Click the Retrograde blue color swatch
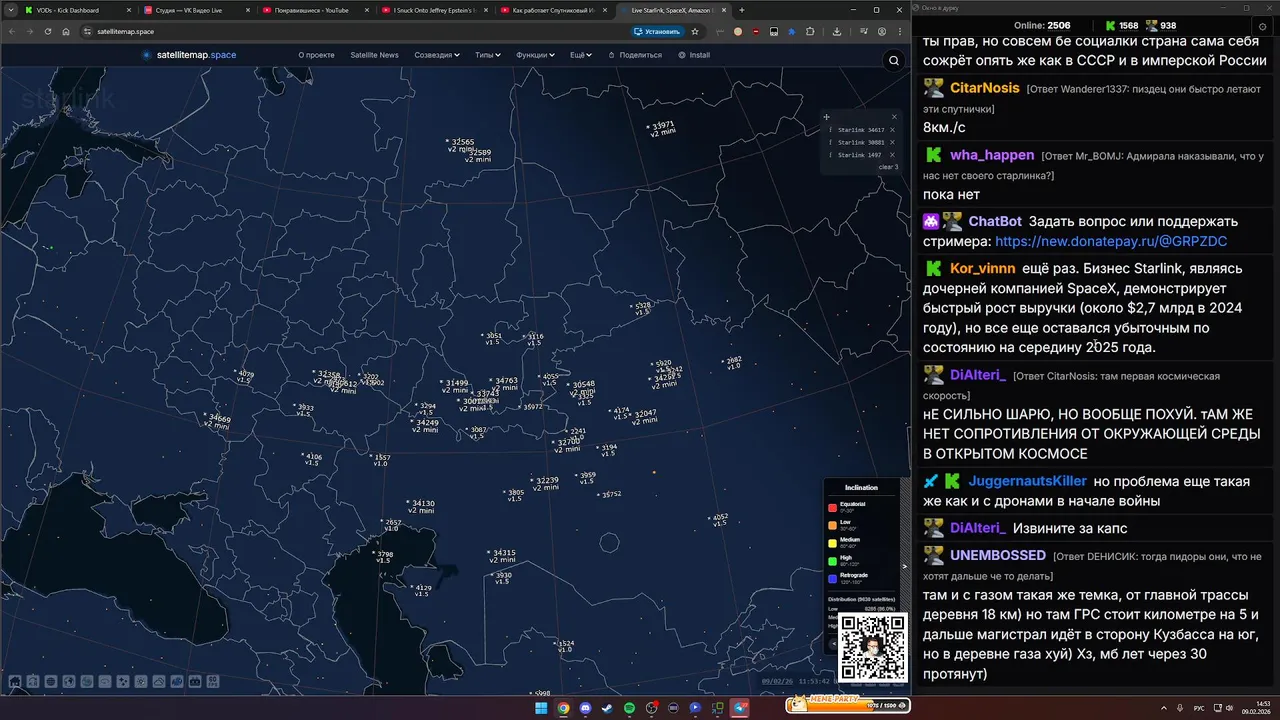Image resolution: width=1280 pixels, height=720 pixels. (832, 579)
